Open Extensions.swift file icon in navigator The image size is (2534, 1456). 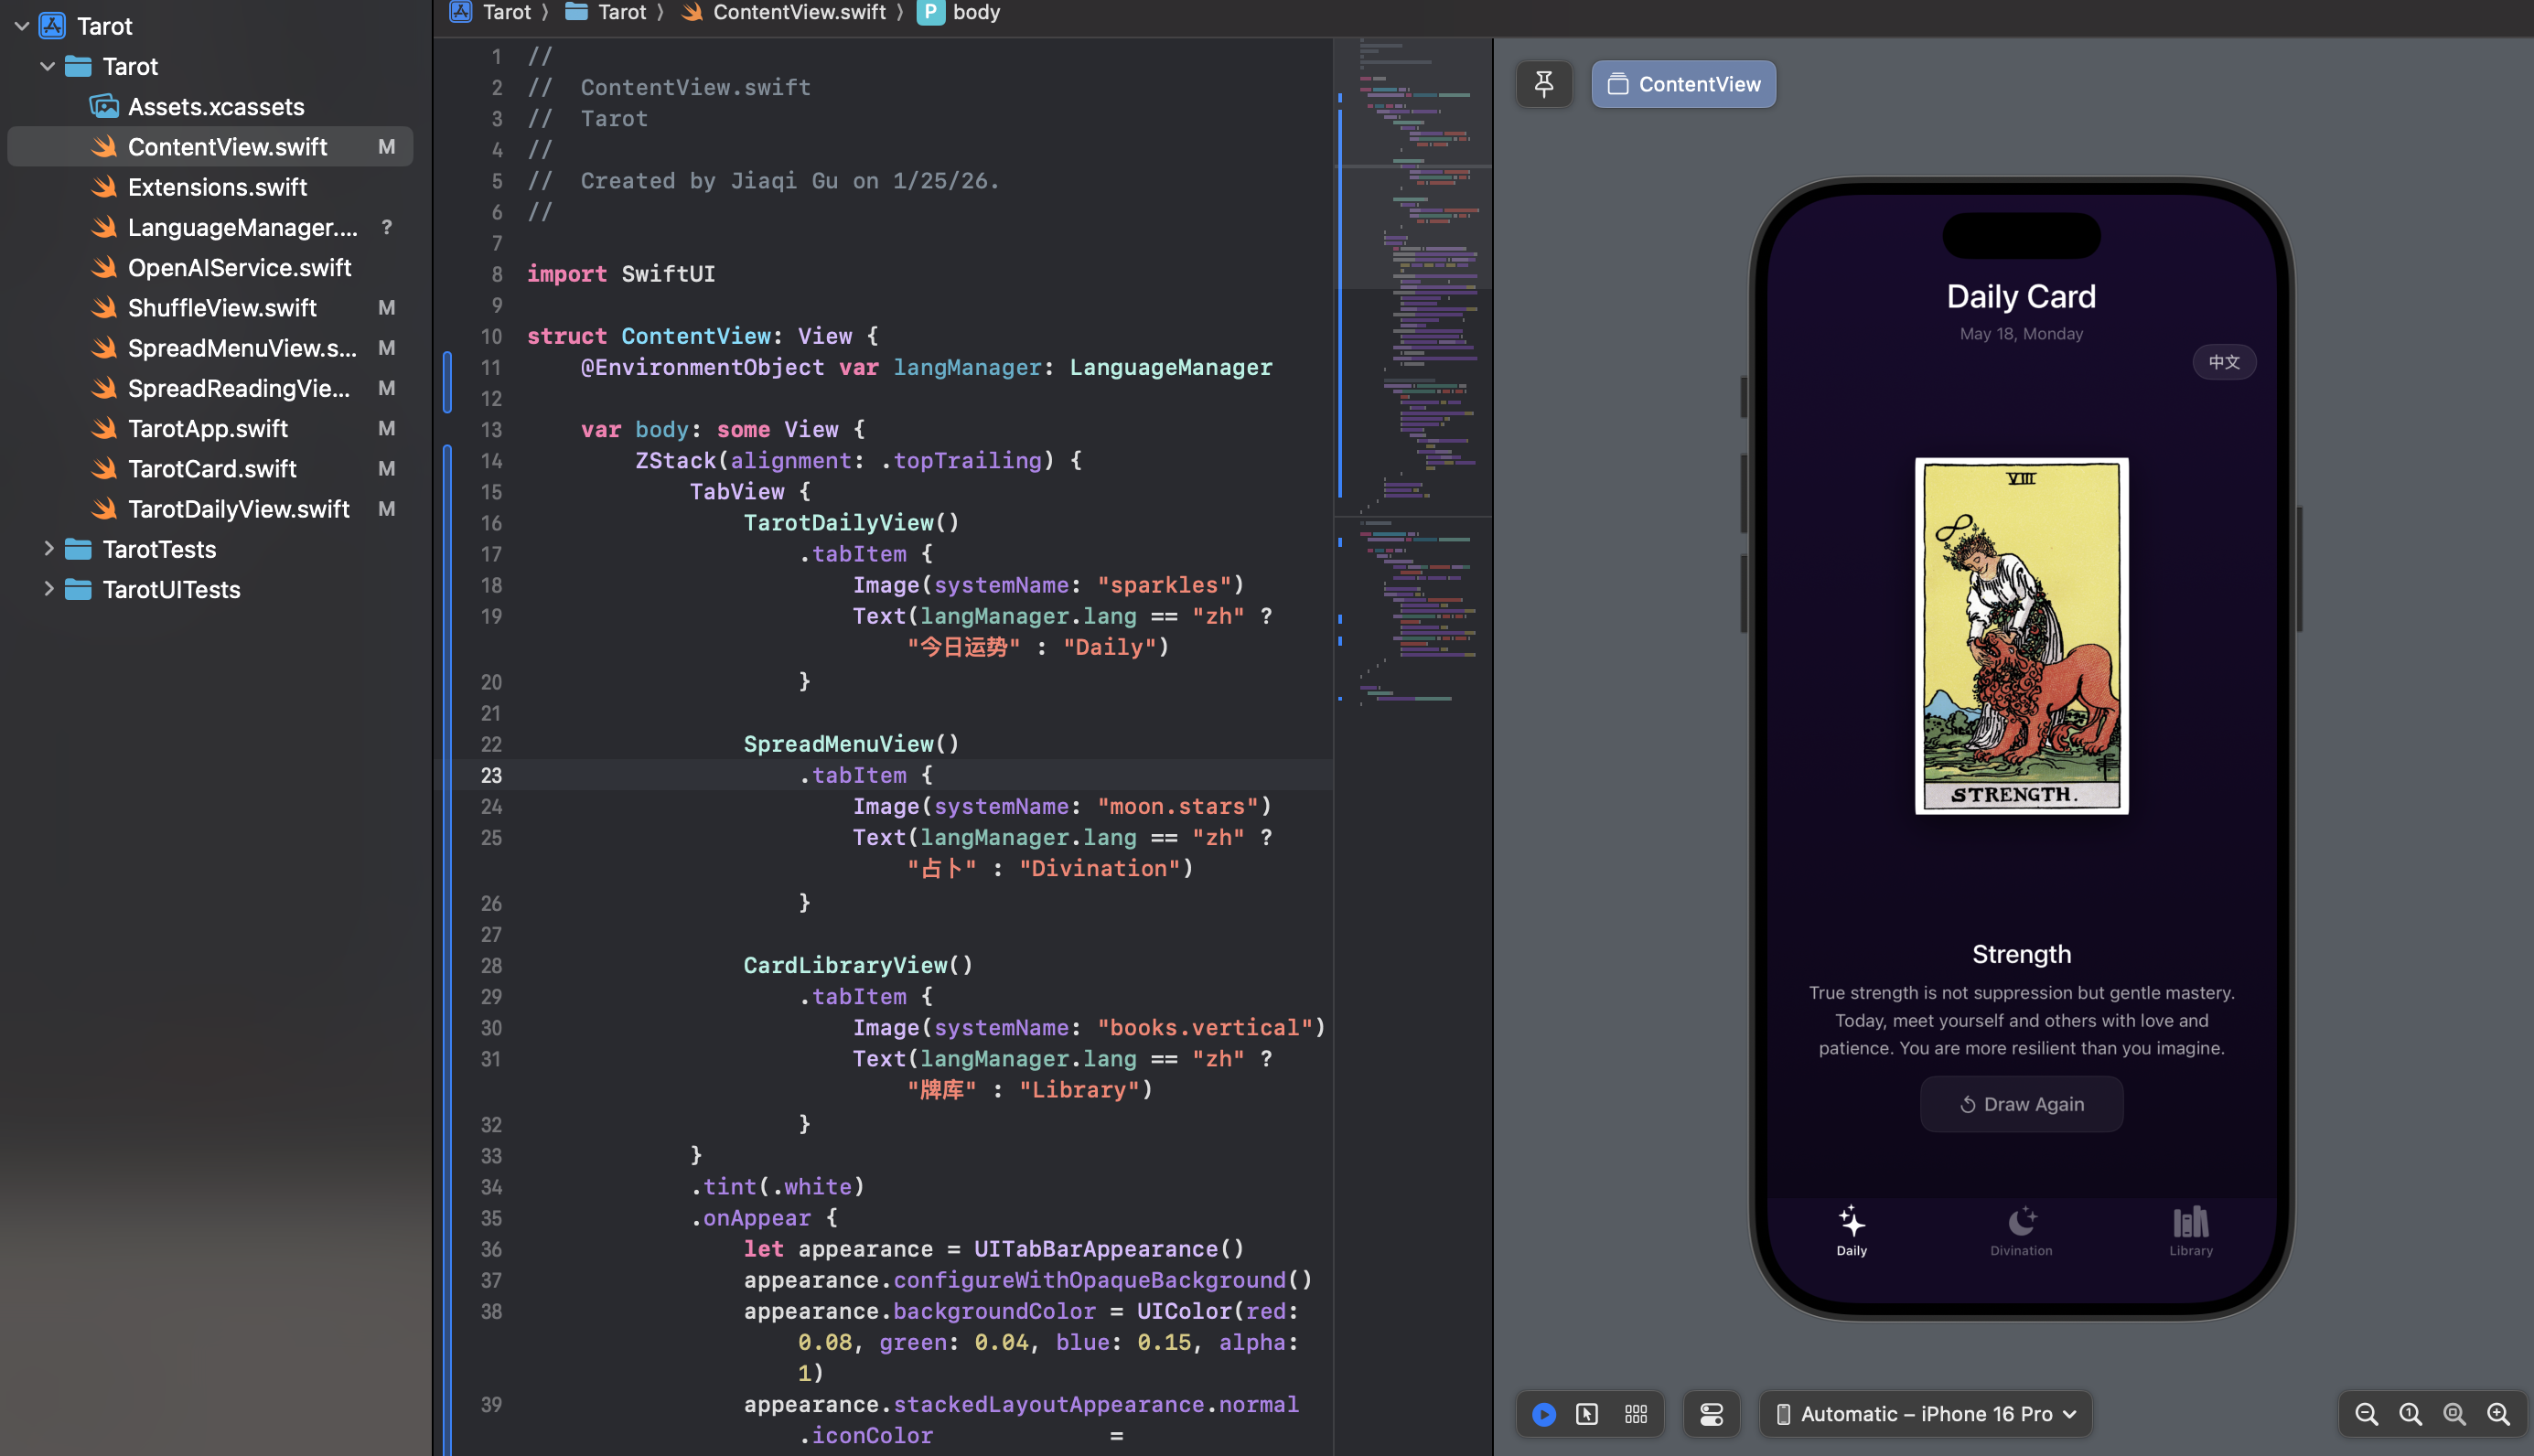[104, 187]
